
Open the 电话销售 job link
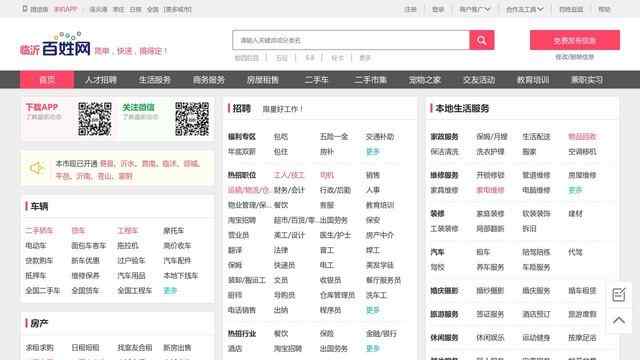coord(242,310)
